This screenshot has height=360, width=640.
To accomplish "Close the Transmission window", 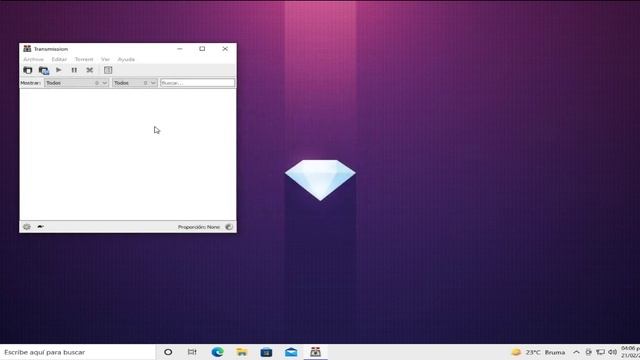I will [225, 49].
